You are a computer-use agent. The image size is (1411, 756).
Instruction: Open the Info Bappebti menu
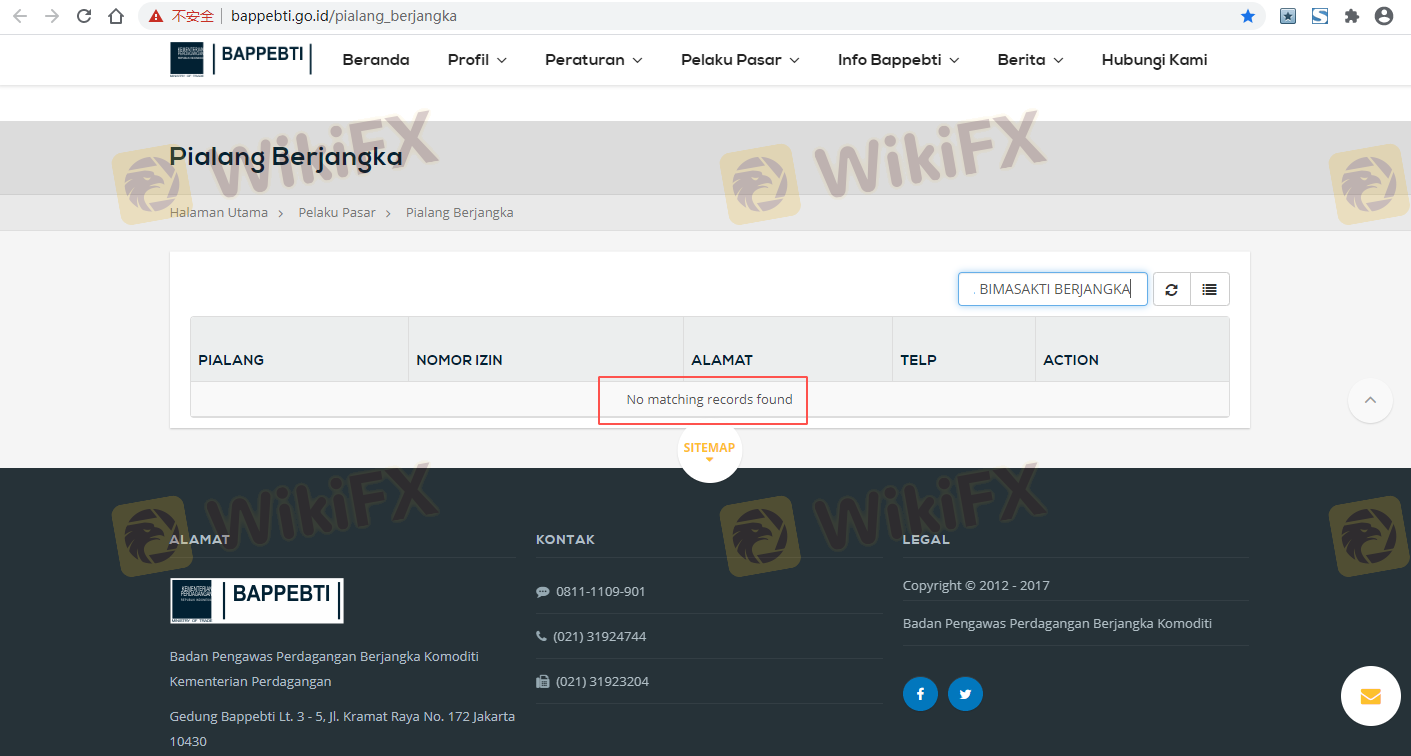tap(898, 60)
